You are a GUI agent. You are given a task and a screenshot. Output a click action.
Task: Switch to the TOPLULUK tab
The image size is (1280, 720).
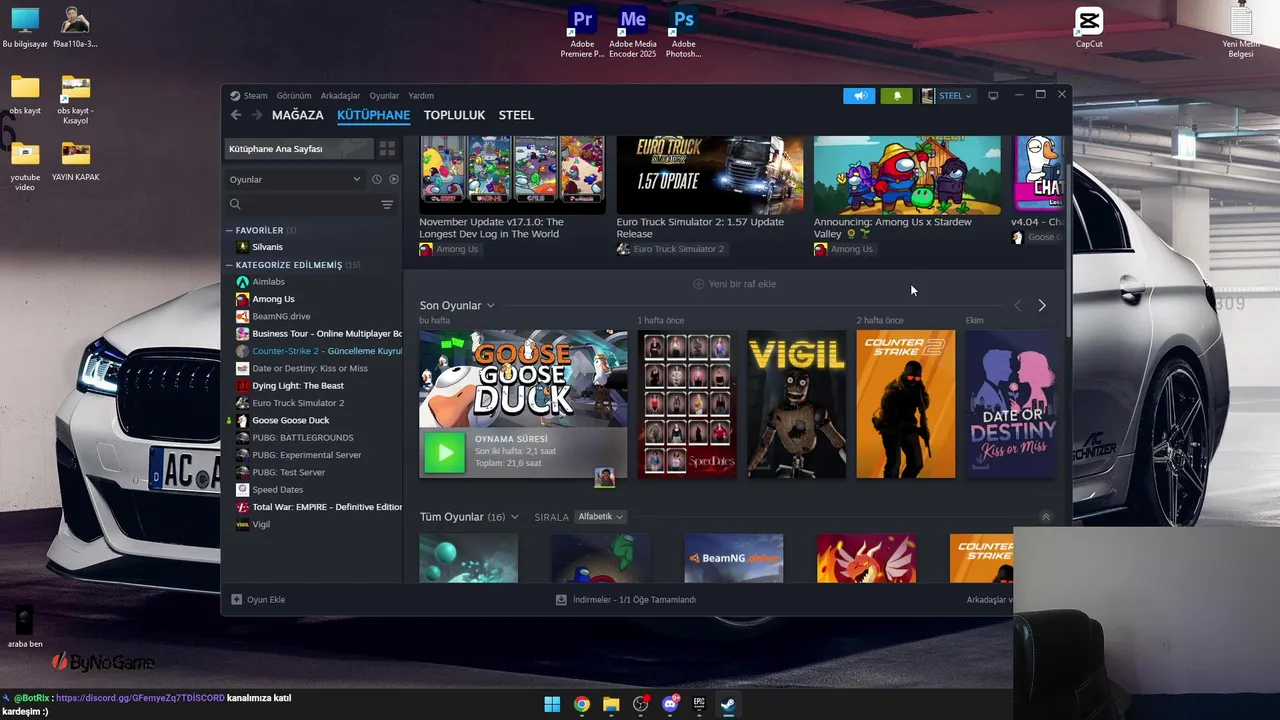coord(454,115)
